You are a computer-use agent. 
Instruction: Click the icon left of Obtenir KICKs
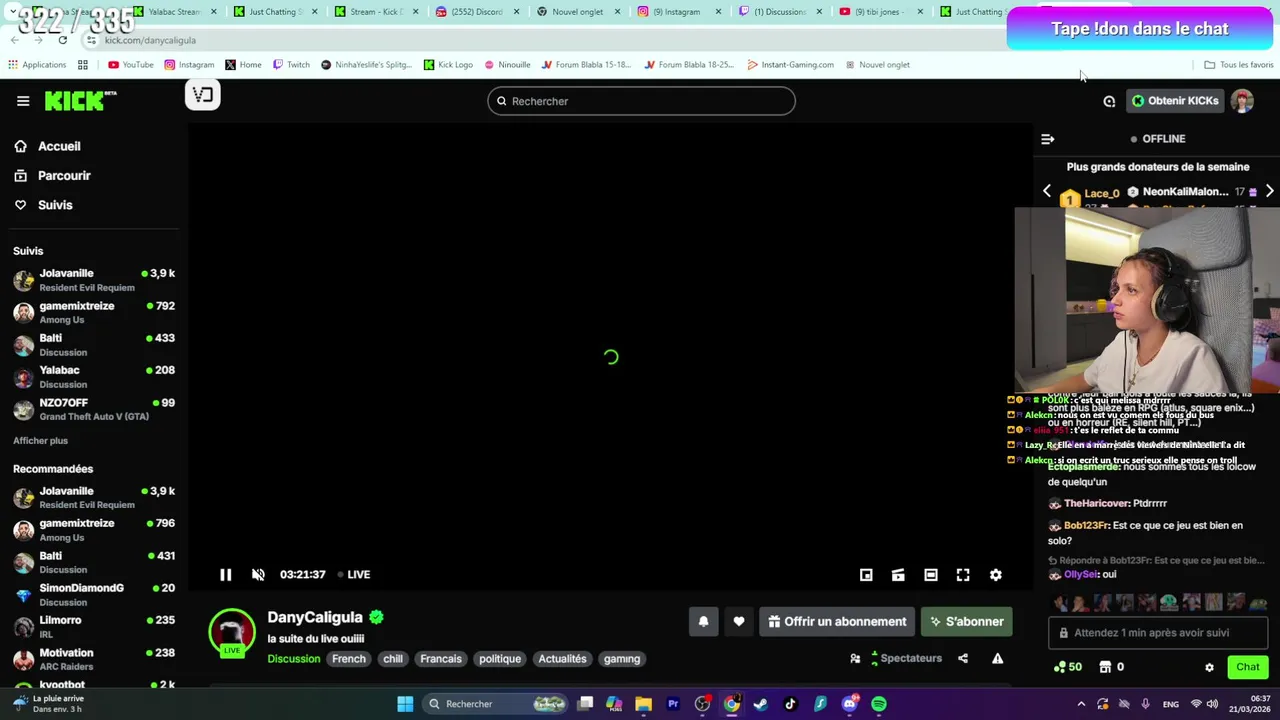click(1109, 101)
